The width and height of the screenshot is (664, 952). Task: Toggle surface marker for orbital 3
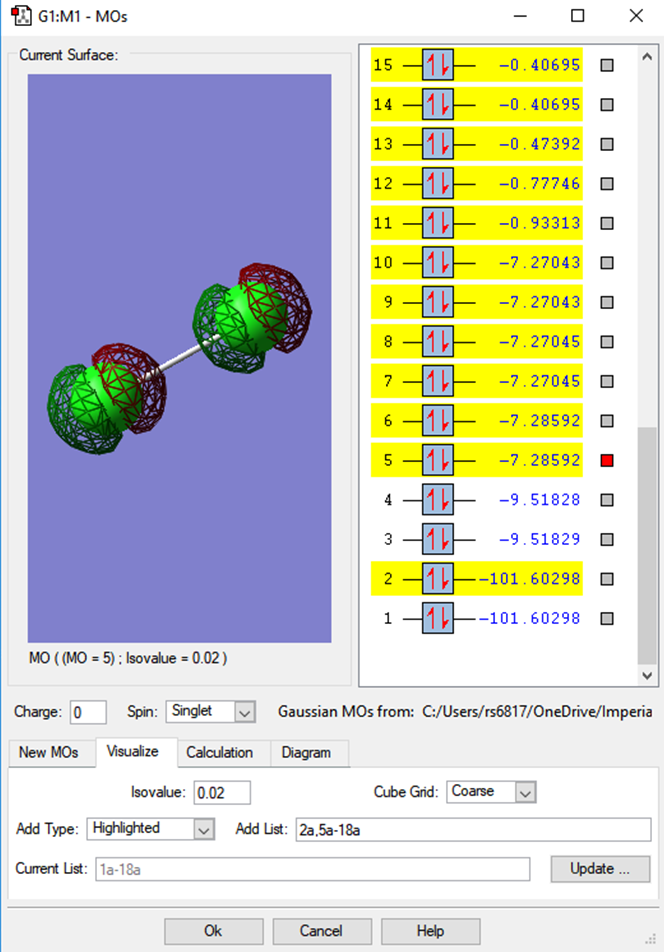point(607,539)
